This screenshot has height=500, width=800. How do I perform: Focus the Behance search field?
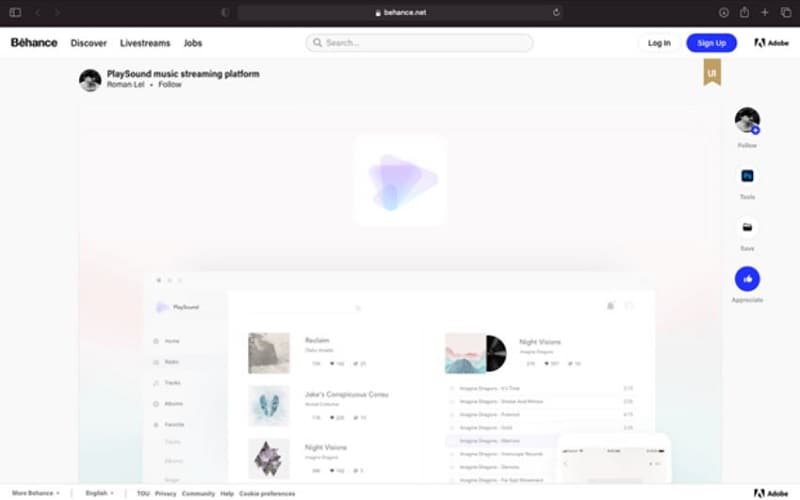419,43
